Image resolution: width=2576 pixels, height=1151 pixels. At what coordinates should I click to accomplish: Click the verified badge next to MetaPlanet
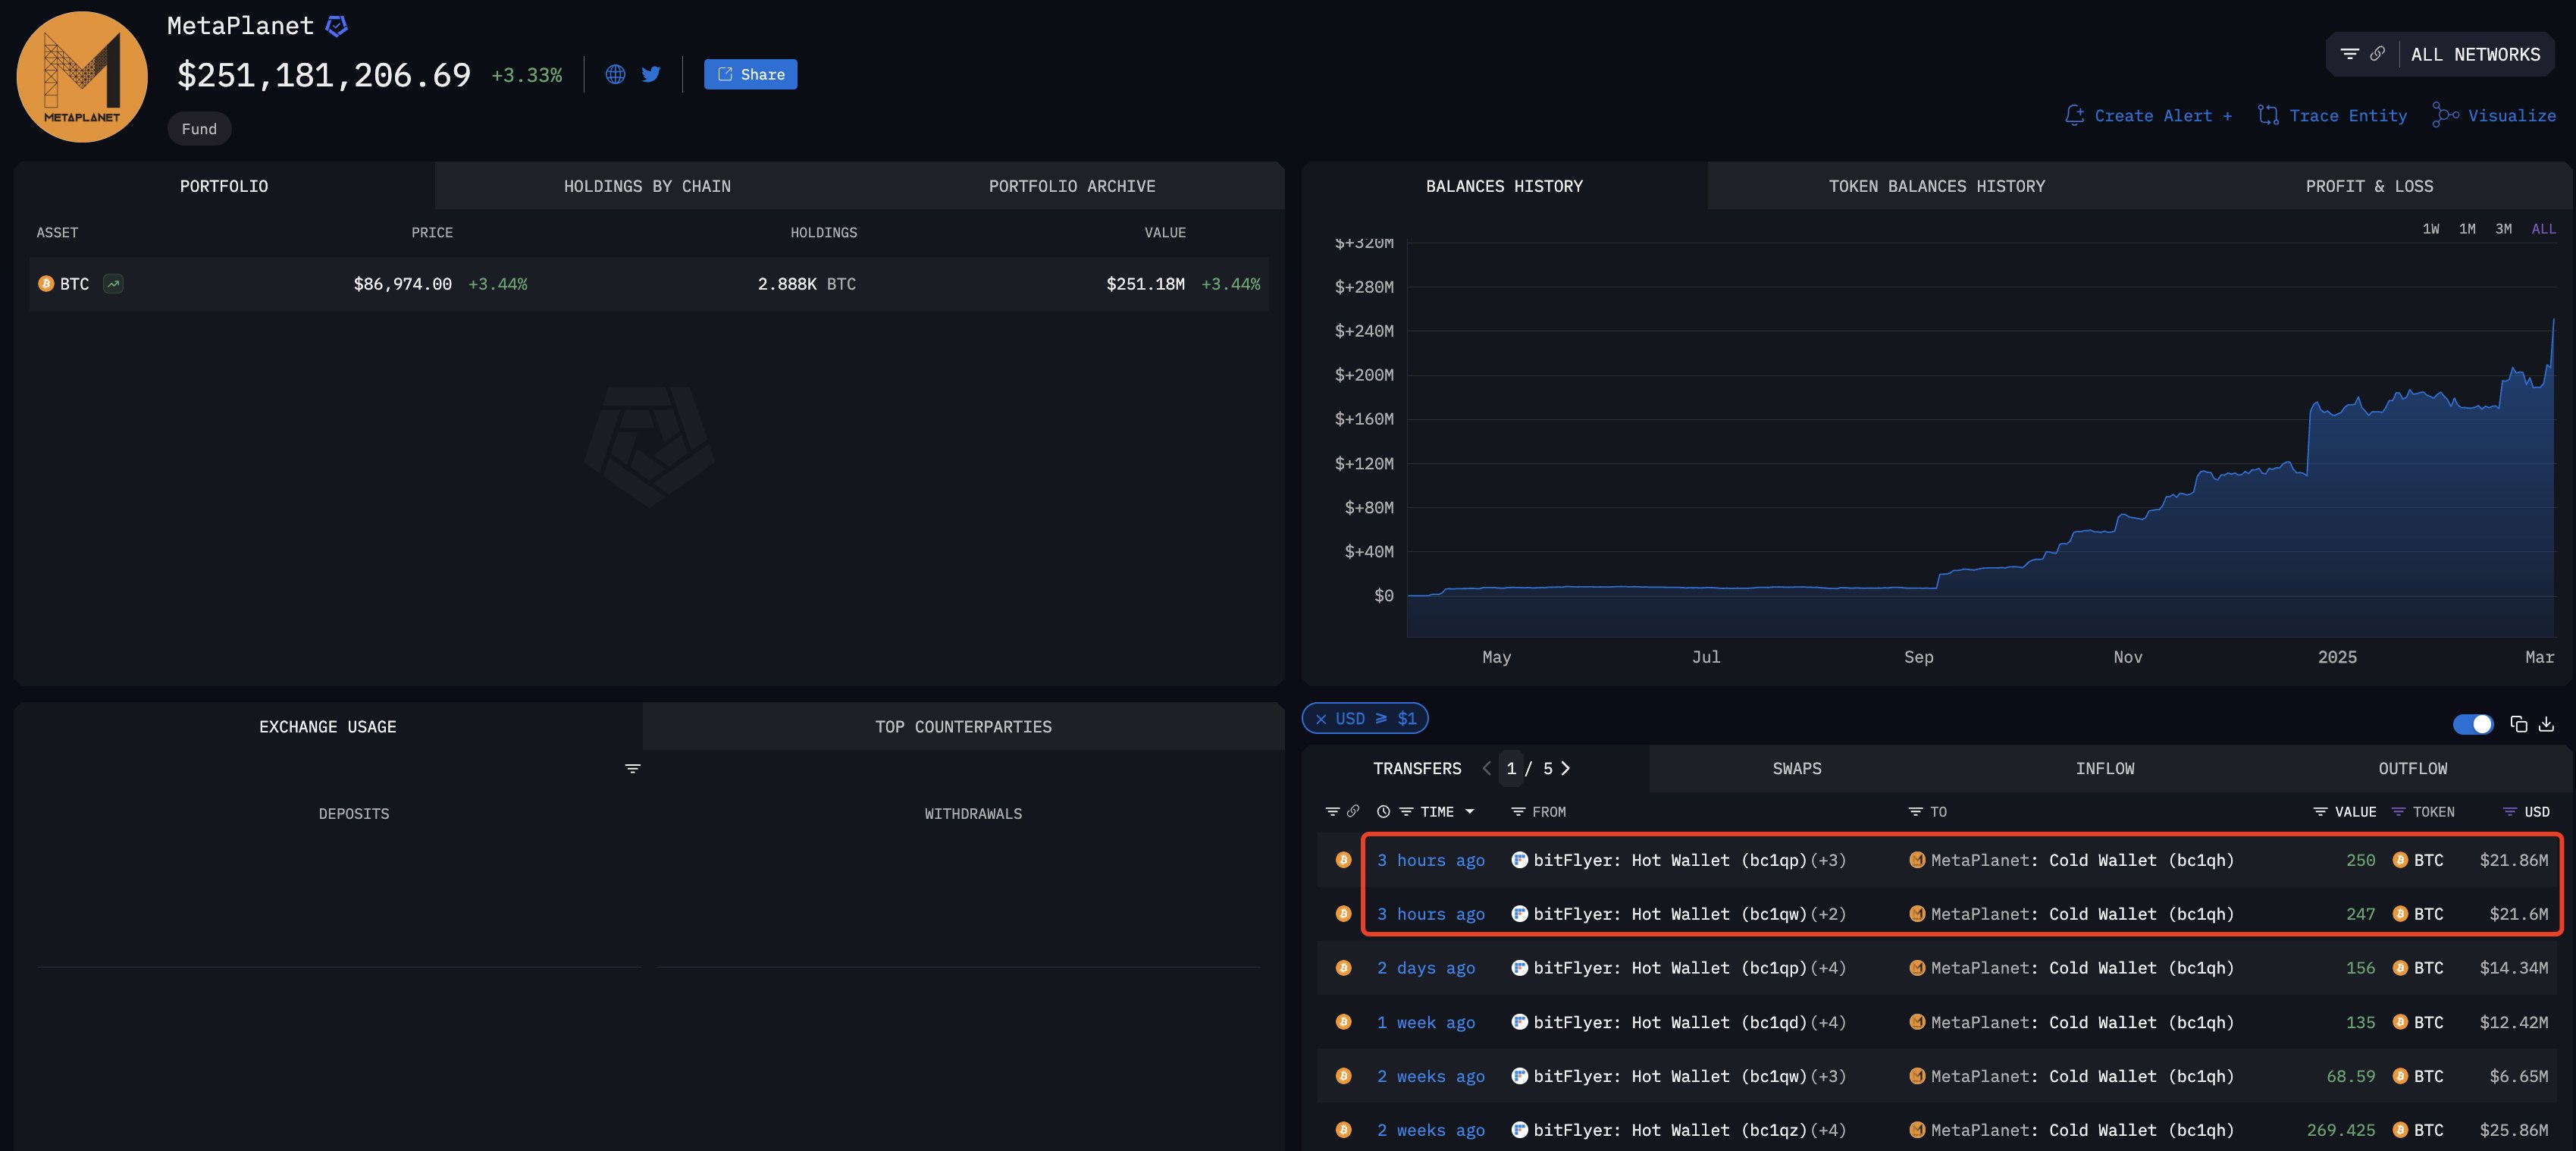tap(336, 25)
